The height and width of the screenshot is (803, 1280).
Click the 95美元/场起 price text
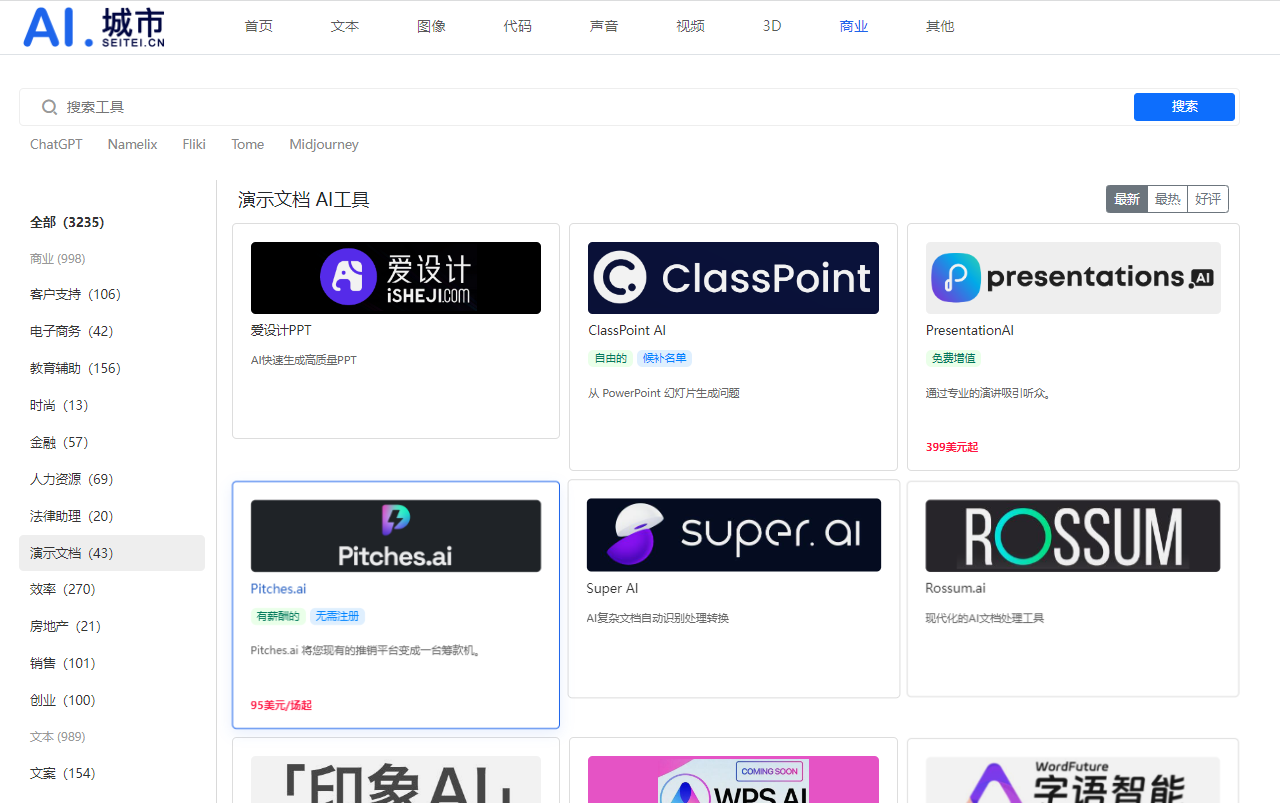click(281, 705)
